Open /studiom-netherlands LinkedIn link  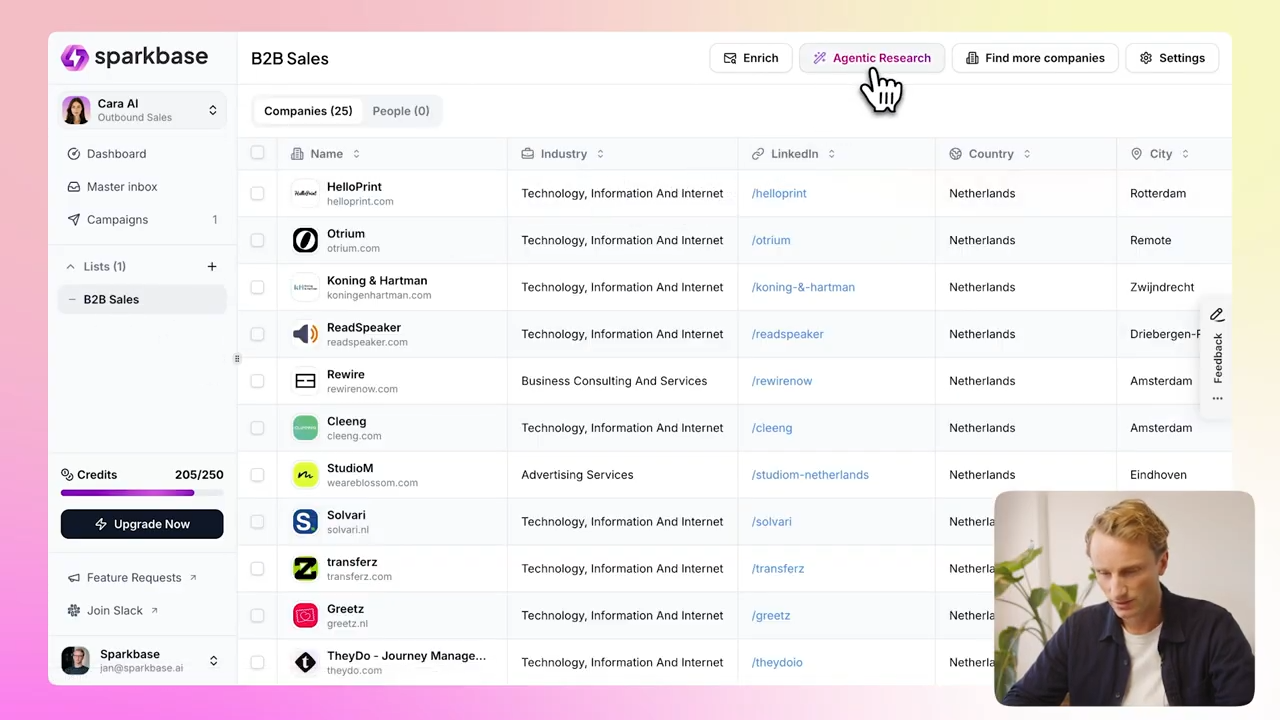tap(810, 475)
